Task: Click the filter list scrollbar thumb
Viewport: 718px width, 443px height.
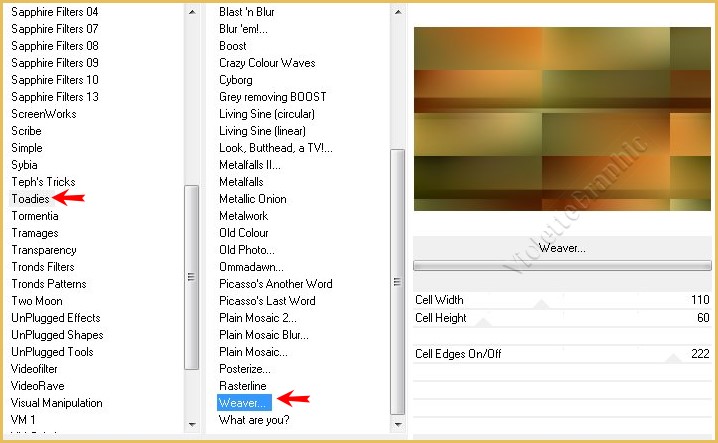Action: [x=397, y=280]
